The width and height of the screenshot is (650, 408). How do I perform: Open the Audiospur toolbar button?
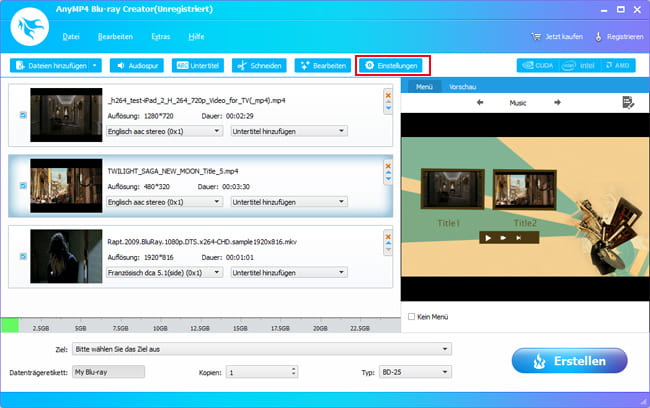click(137, 66)
